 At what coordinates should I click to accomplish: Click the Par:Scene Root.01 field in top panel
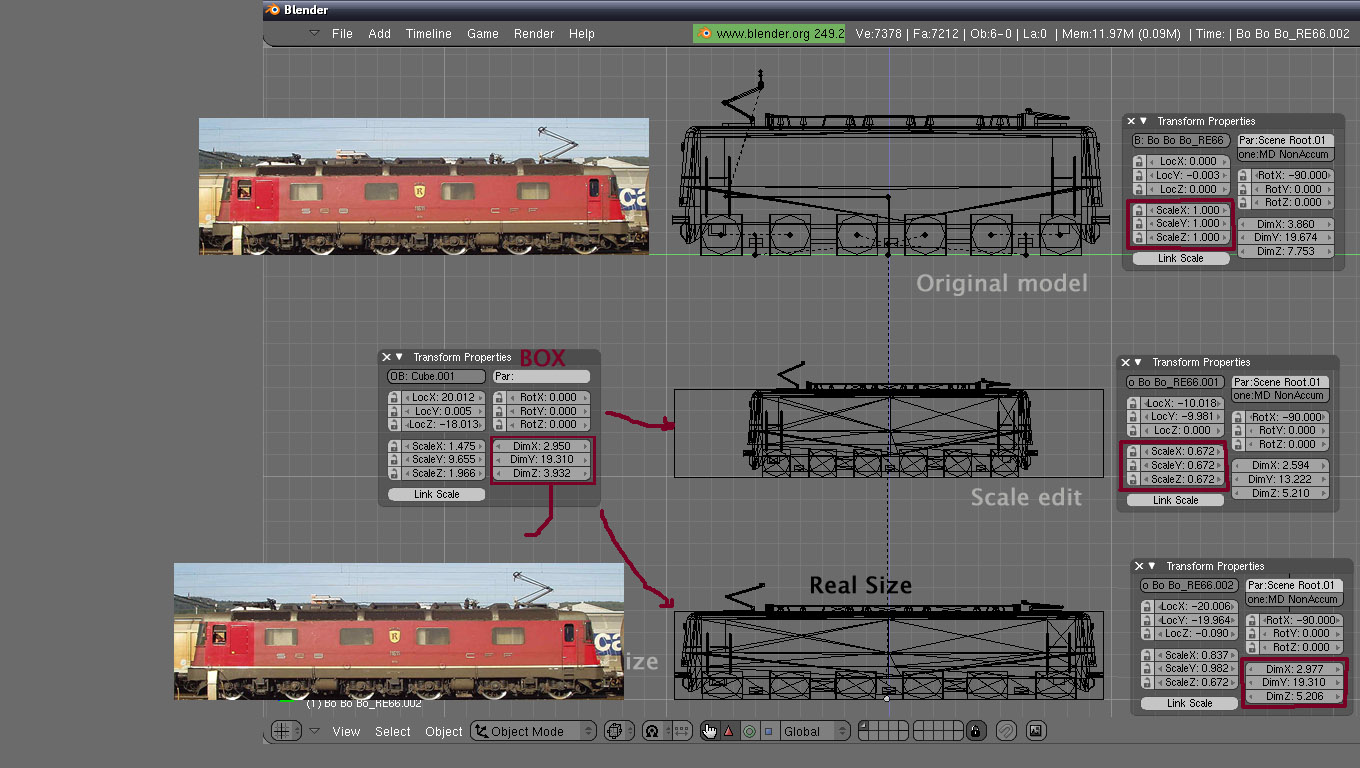[1285, 141]
